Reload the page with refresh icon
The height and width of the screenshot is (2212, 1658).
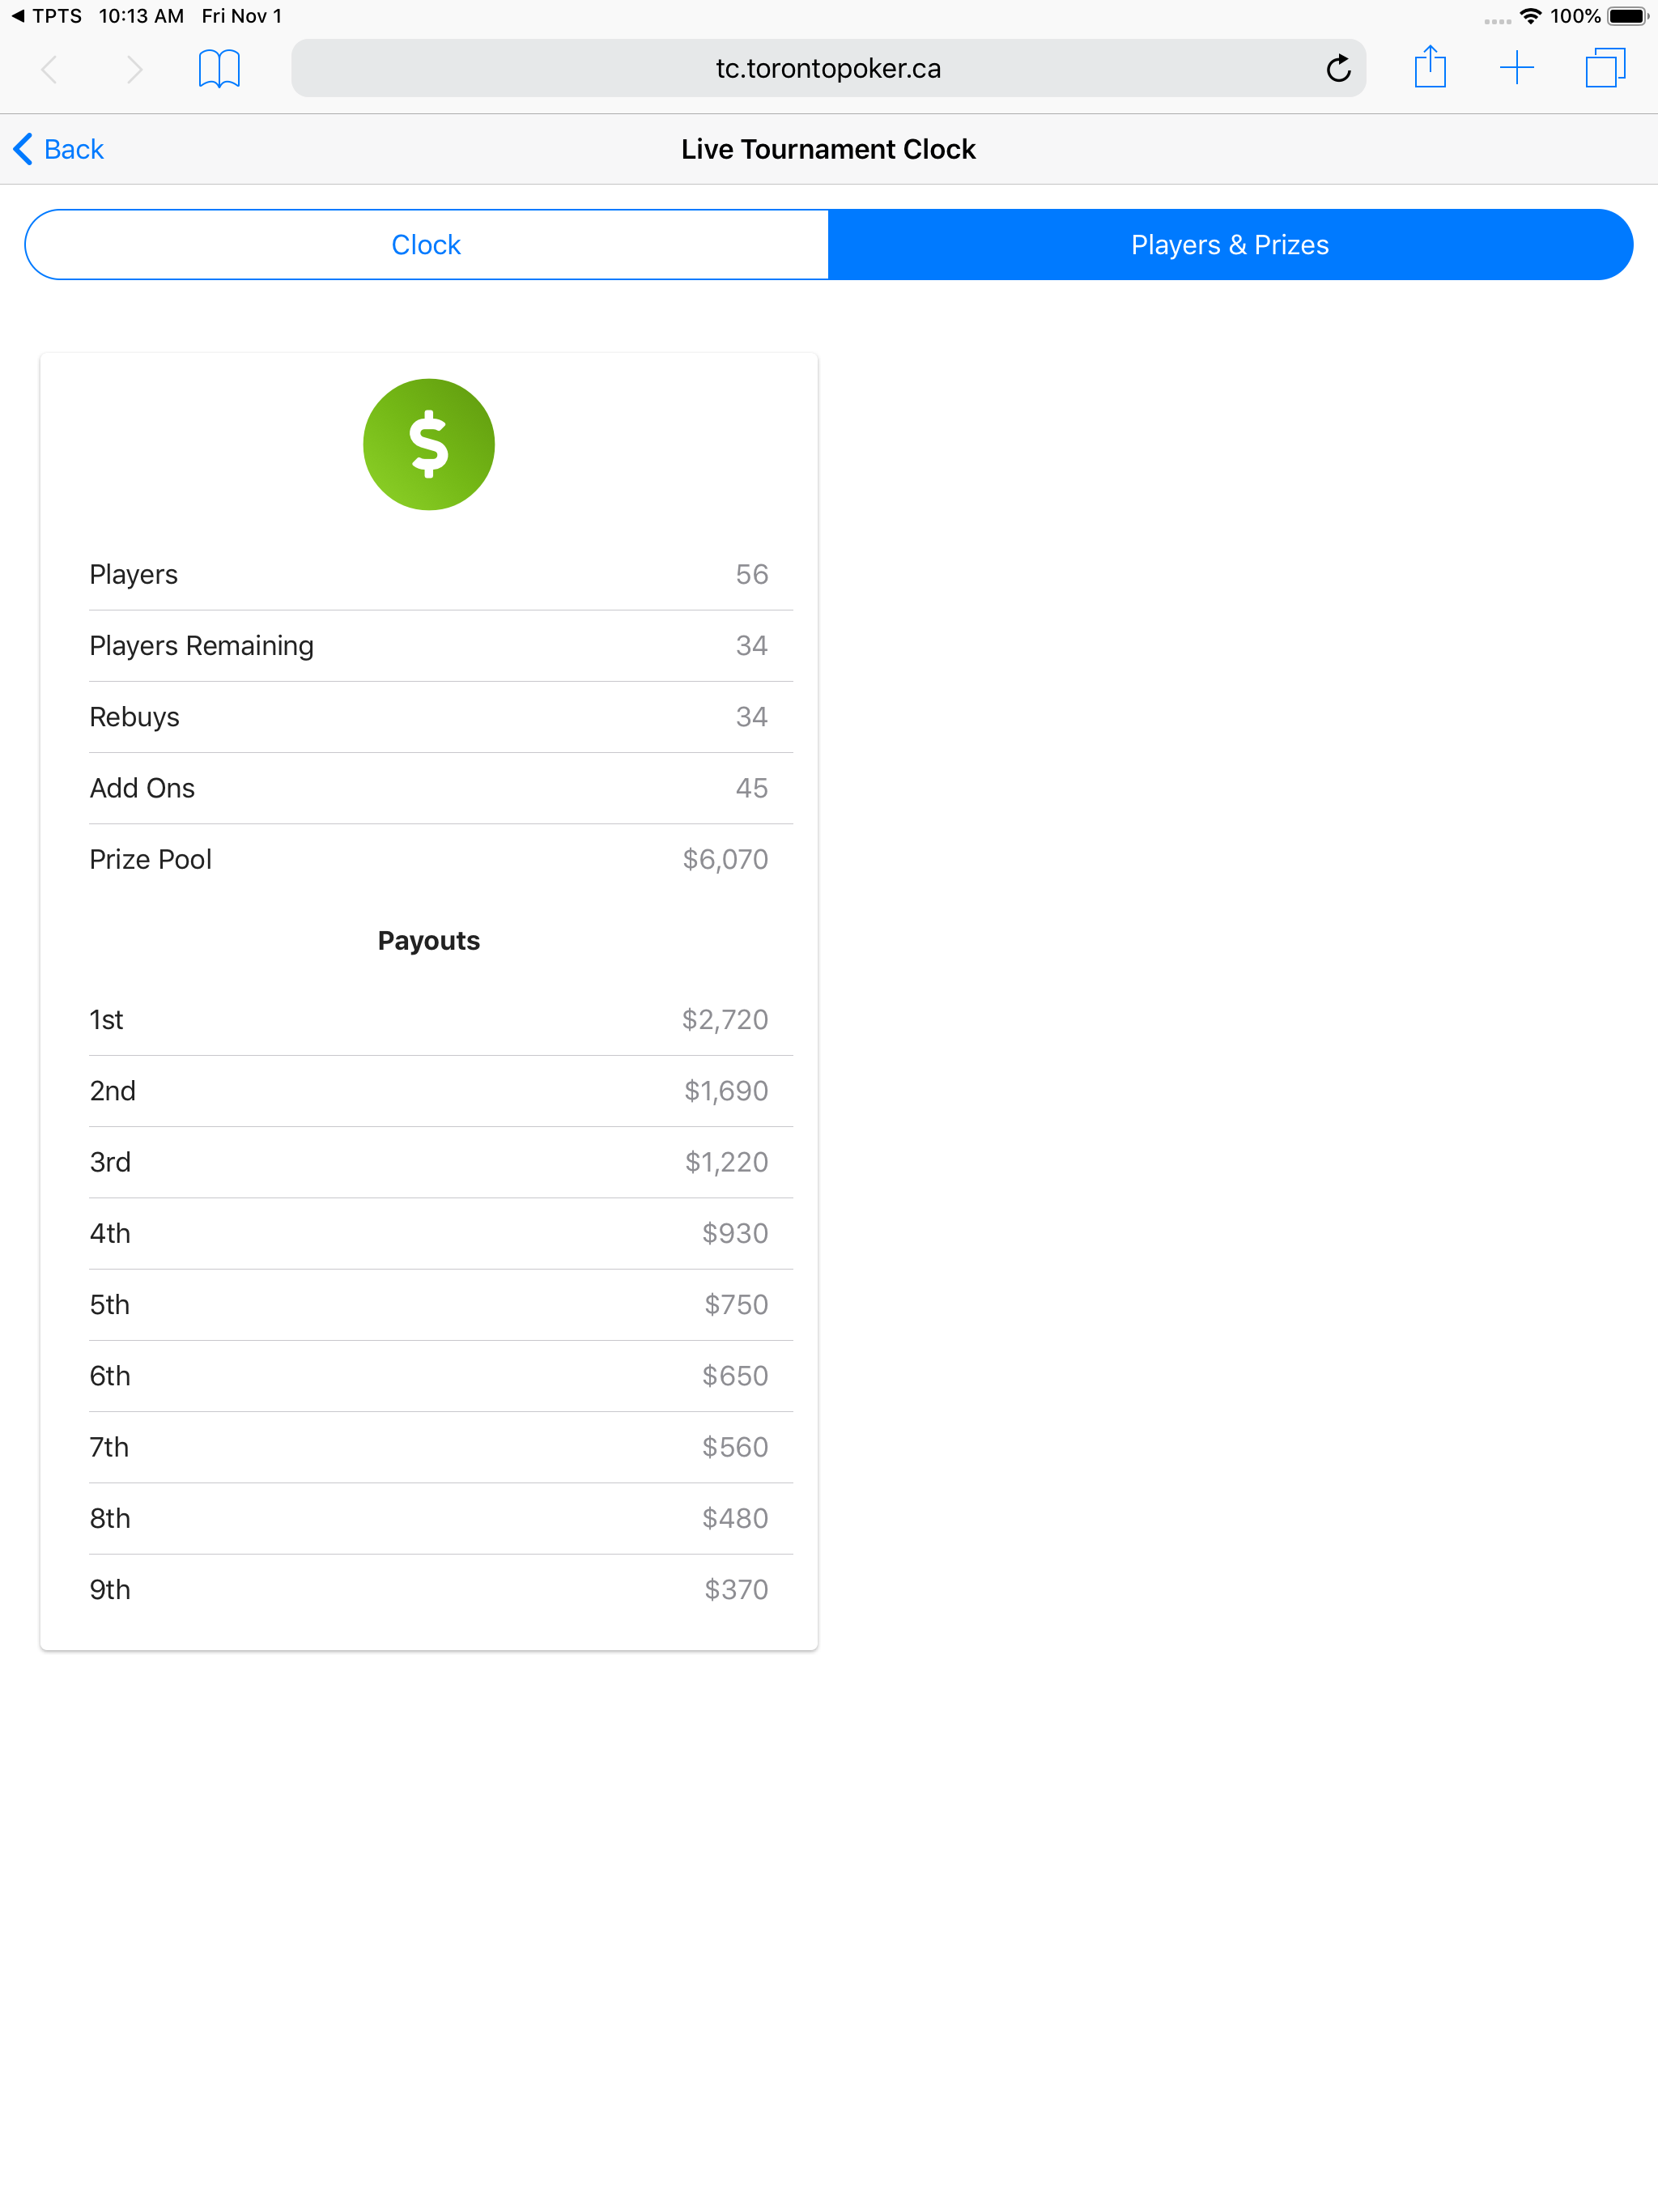[x=1338, y=69]
